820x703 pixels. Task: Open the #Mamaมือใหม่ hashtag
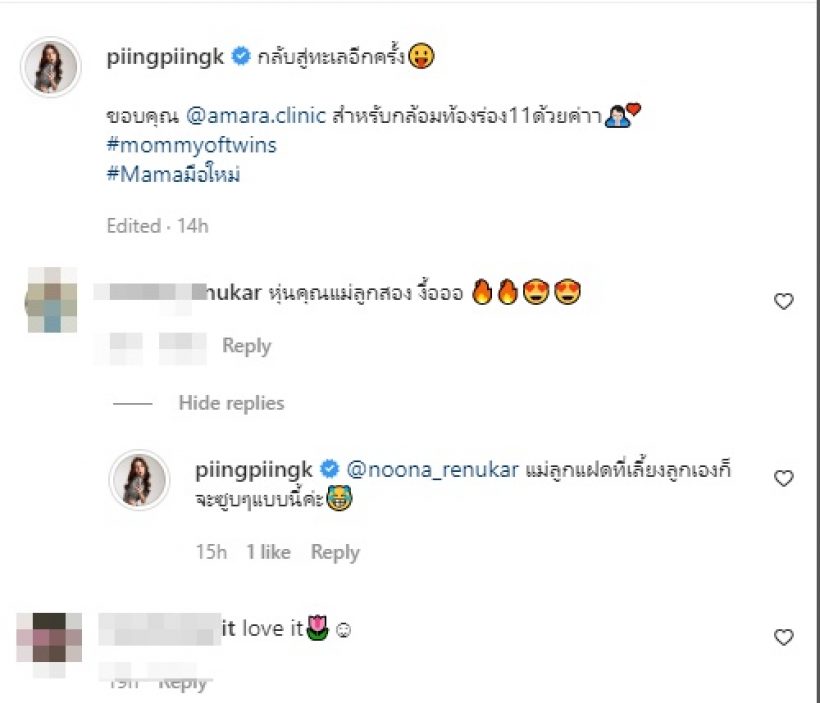[174, 174]
